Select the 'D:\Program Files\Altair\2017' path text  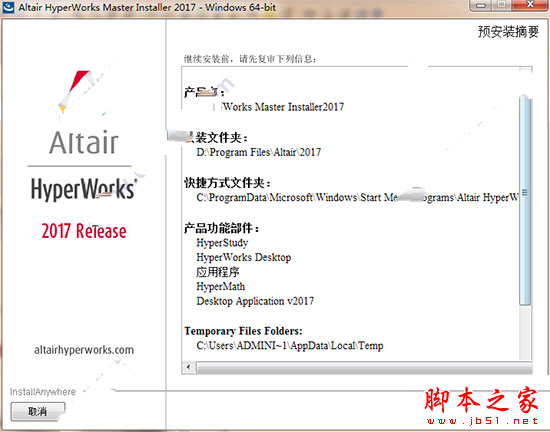pyautogui.click(x=259, y=152)
